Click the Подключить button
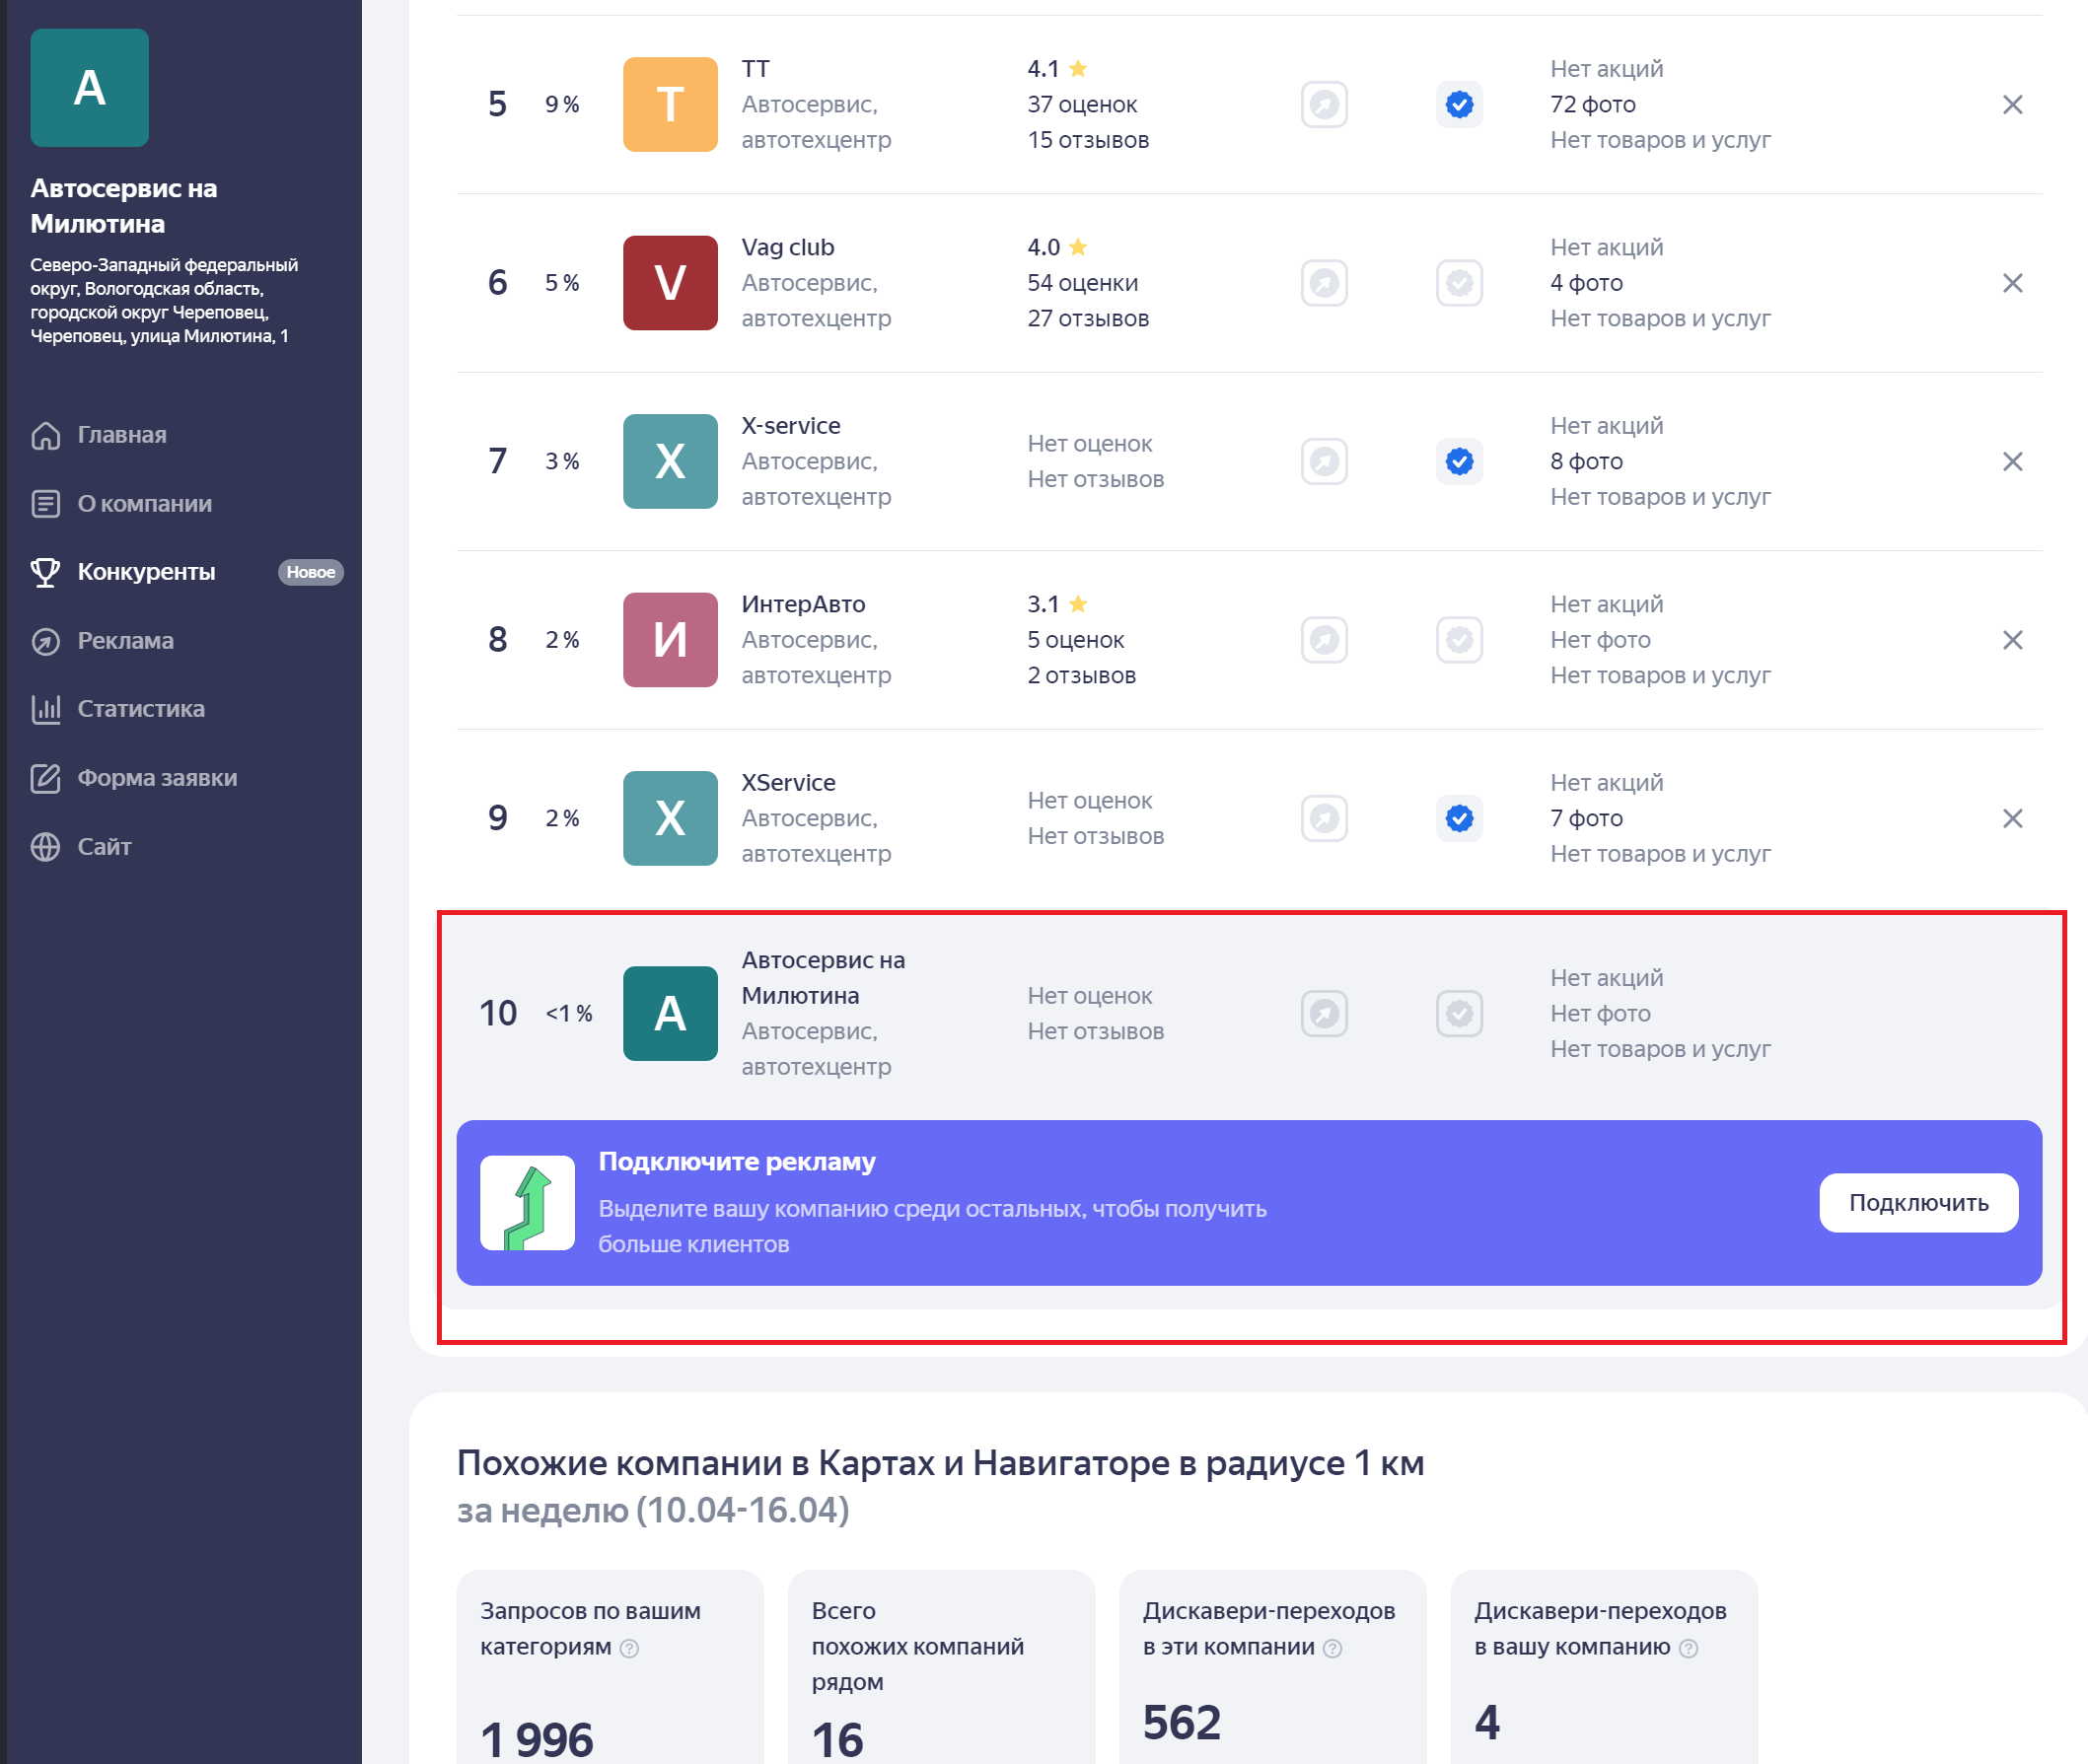This screenshot has height=1764, width=2088. tap(1917, 1203)
